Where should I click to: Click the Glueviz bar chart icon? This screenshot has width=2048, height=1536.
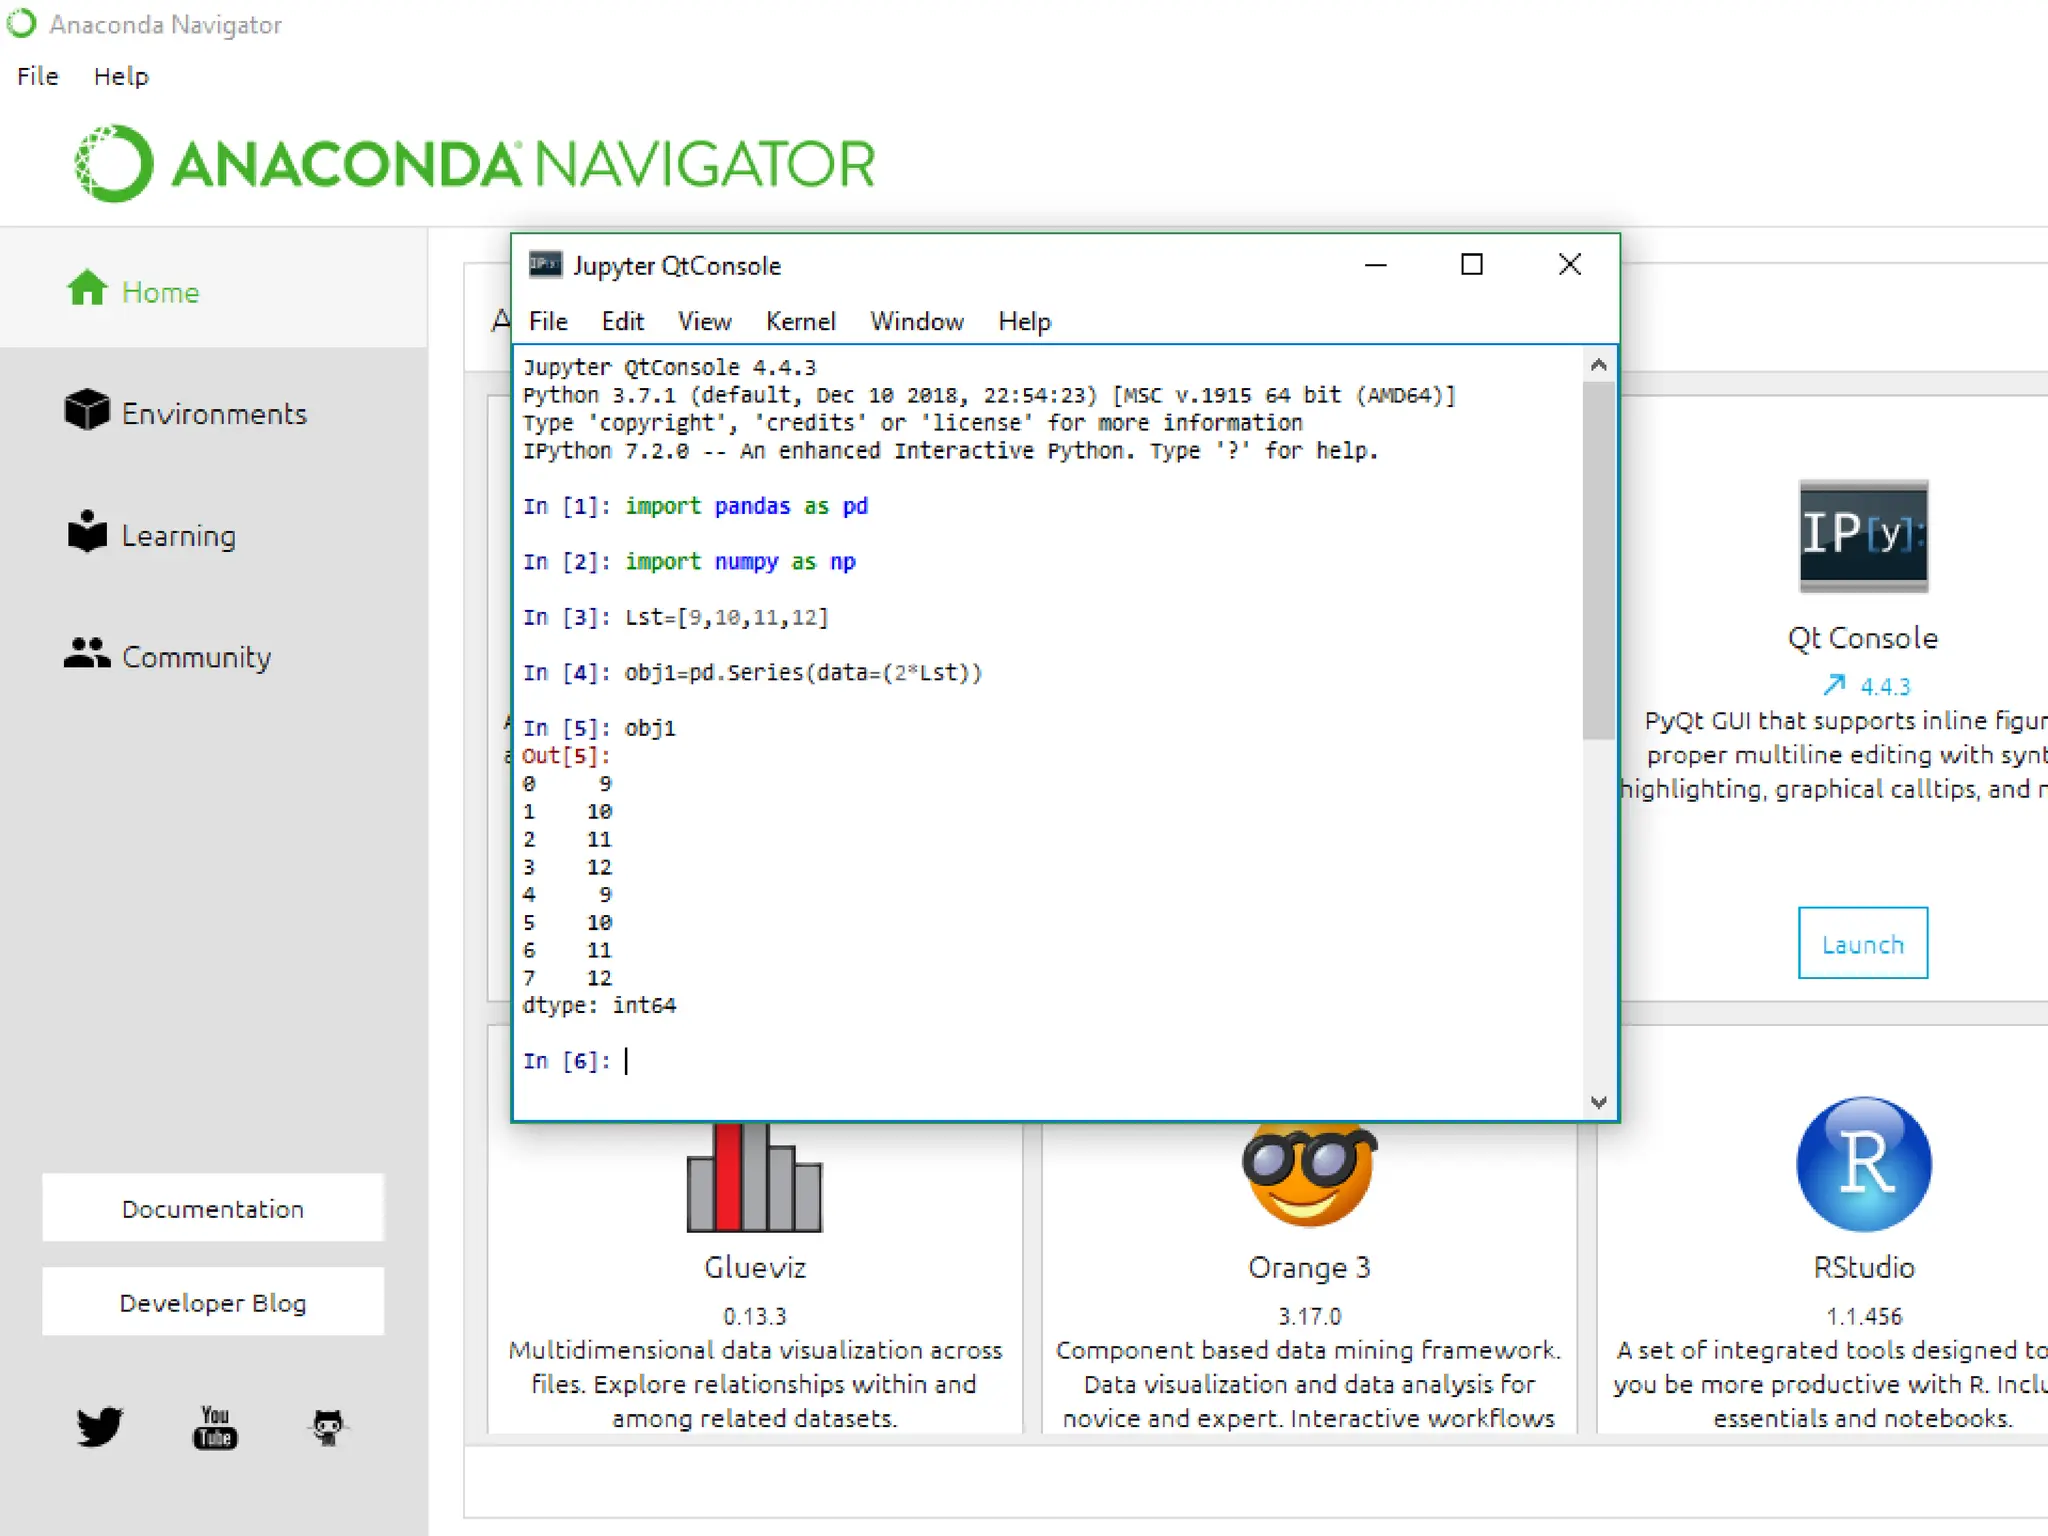tap(754, 1177)
